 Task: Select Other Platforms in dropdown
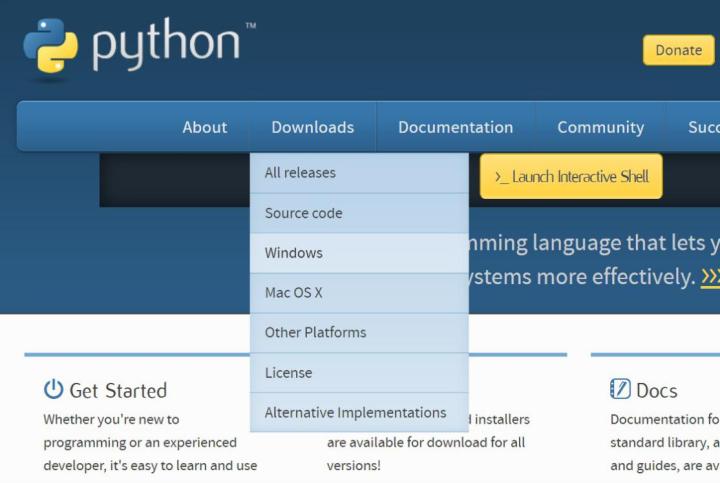(x=359, y=333)
